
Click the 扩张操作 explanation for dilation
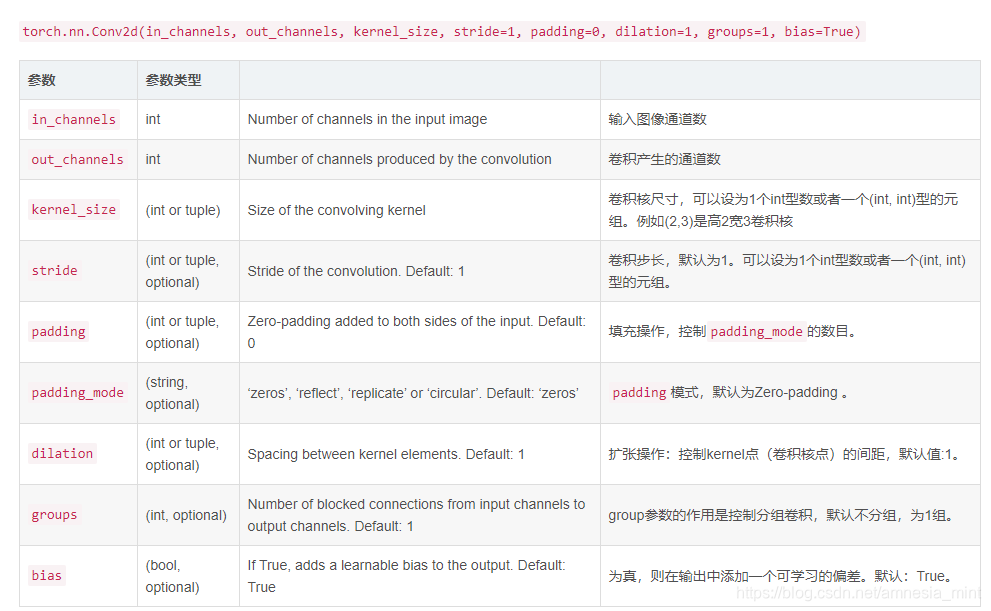point(786,454)
